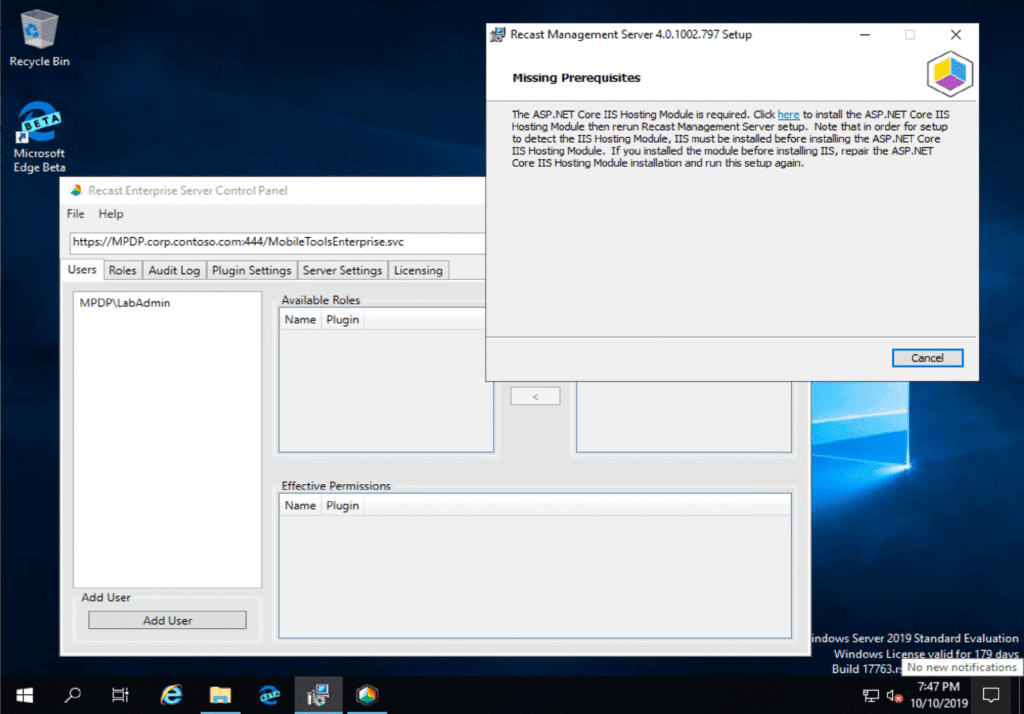This screenshot has height=714, width=1024.
Task: Sort Available Roles by Name column
Action: (300, 319)
